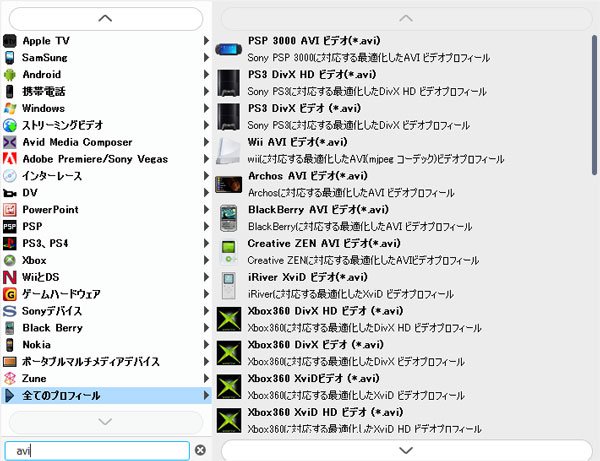Image resolution: width=600 pixels, height=461 pixels.
Task: Select the Avid Media Composer category
Action: point(106,142)
